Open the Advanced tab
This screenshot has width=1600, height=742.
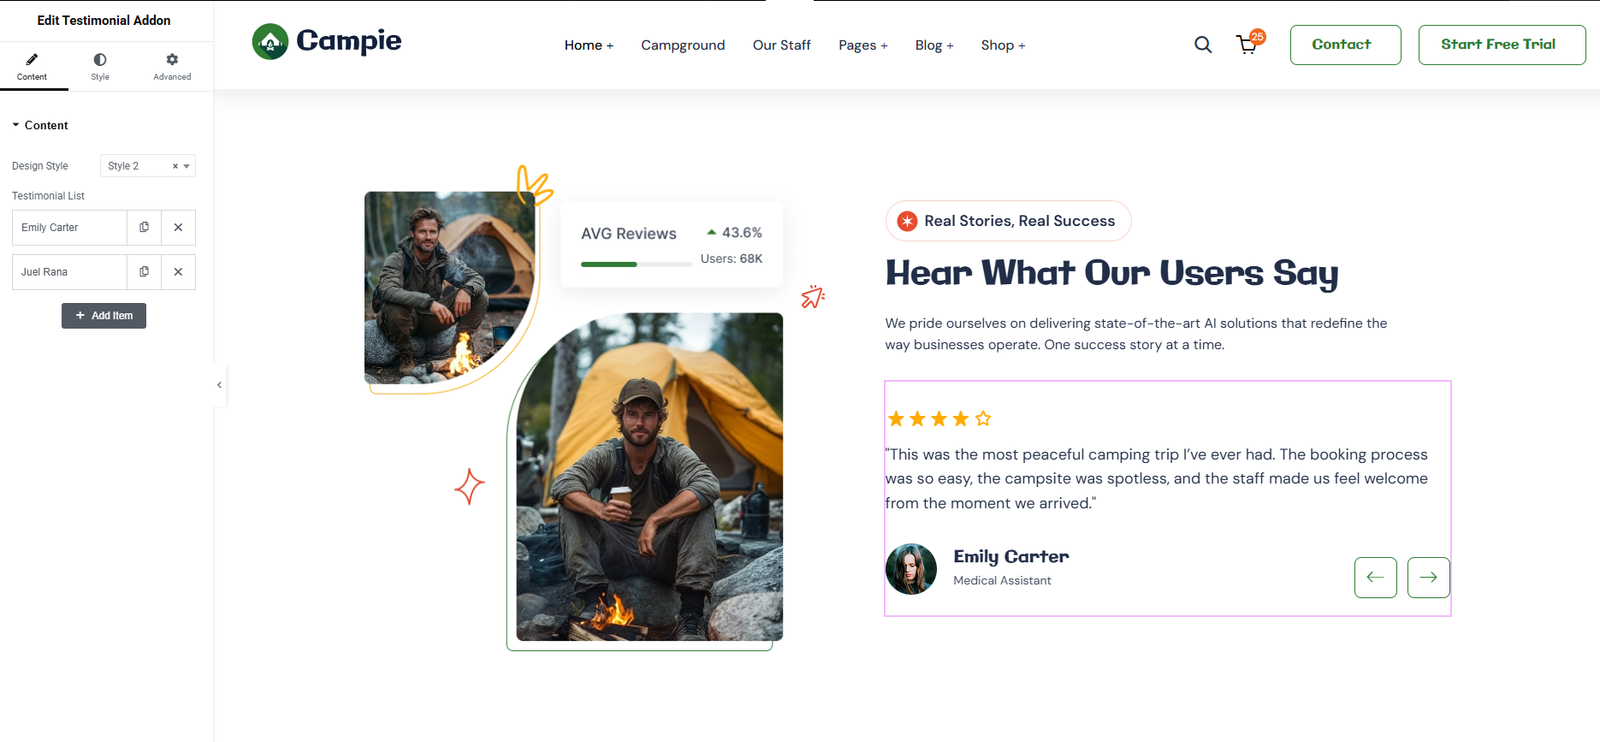tap(172, 66)
